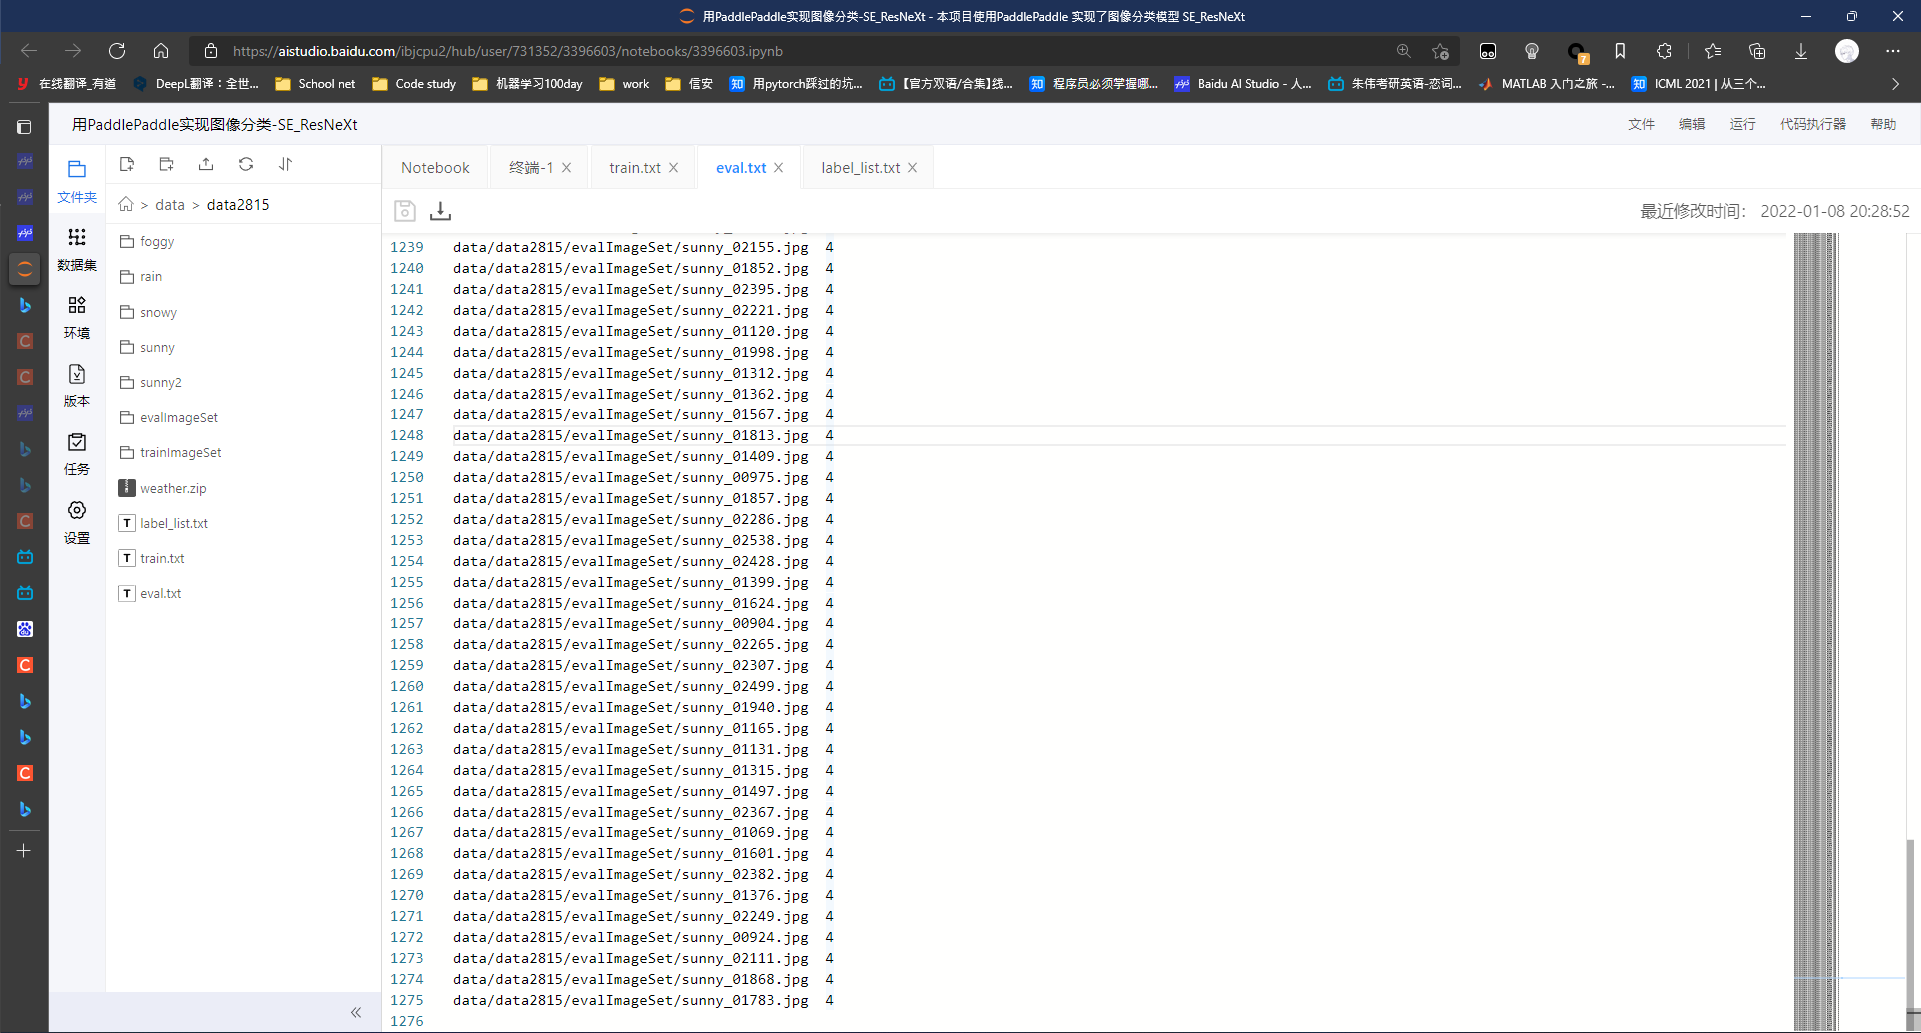Click the data breadcrumb link
1921x1033 pixels.
pos(170,204)
